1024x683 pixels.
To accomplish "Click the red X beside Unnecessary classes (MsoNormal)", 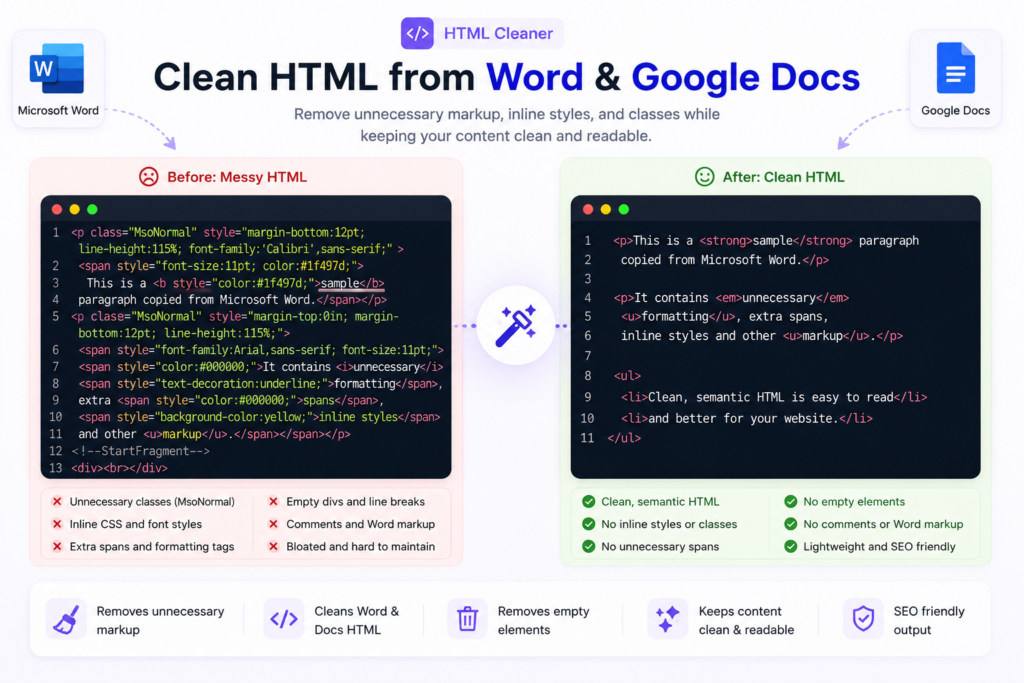I will (x=57, y=501).
